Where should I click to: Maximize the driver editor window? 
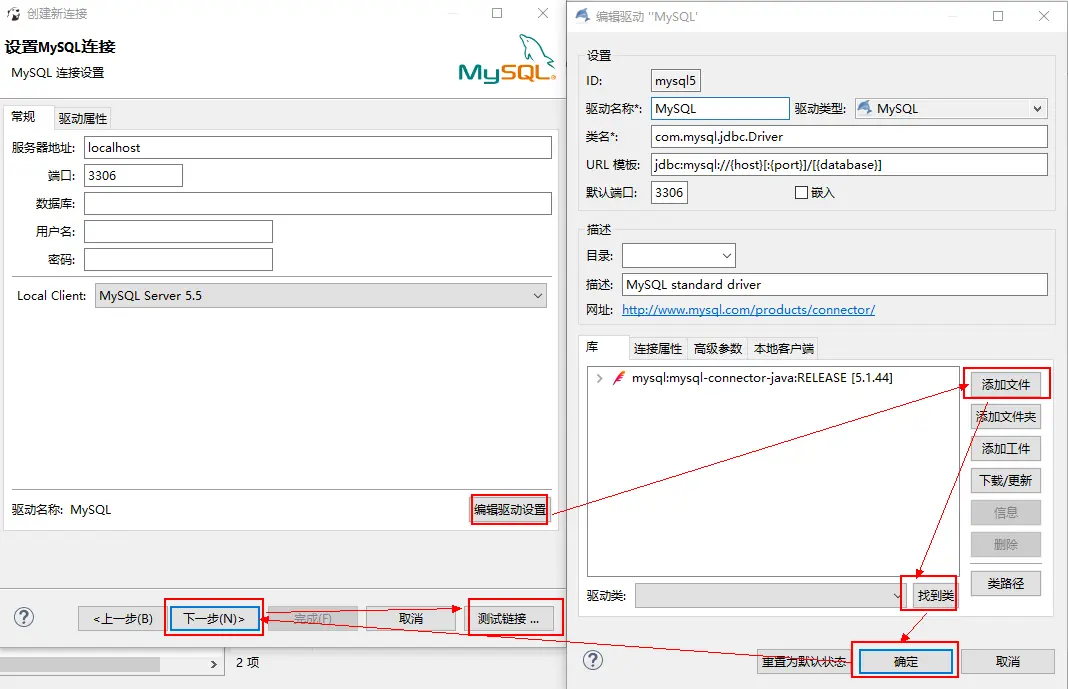(998, 16)
